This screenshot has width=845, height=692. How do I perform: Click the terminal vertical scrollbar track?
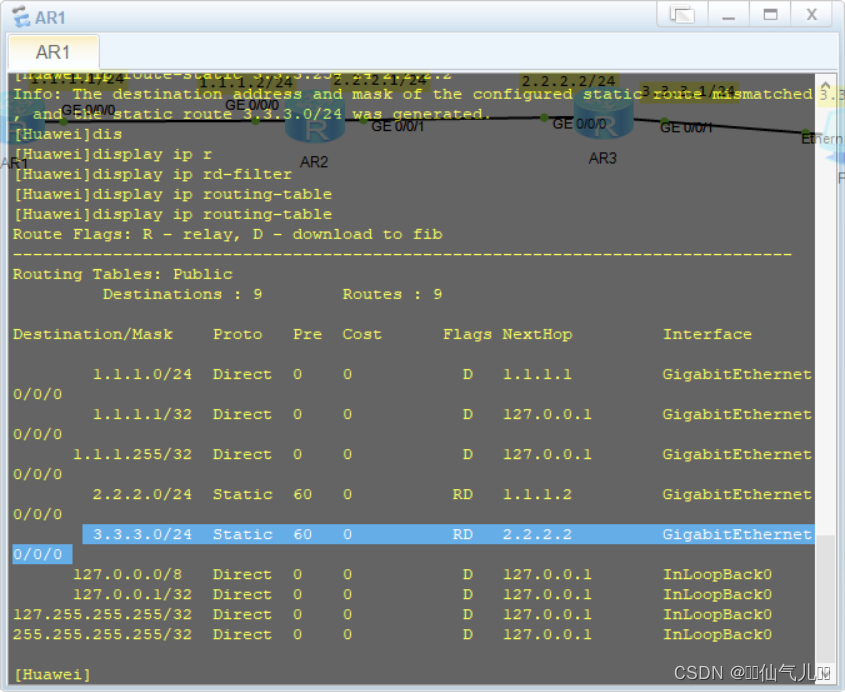coord(825,377)
